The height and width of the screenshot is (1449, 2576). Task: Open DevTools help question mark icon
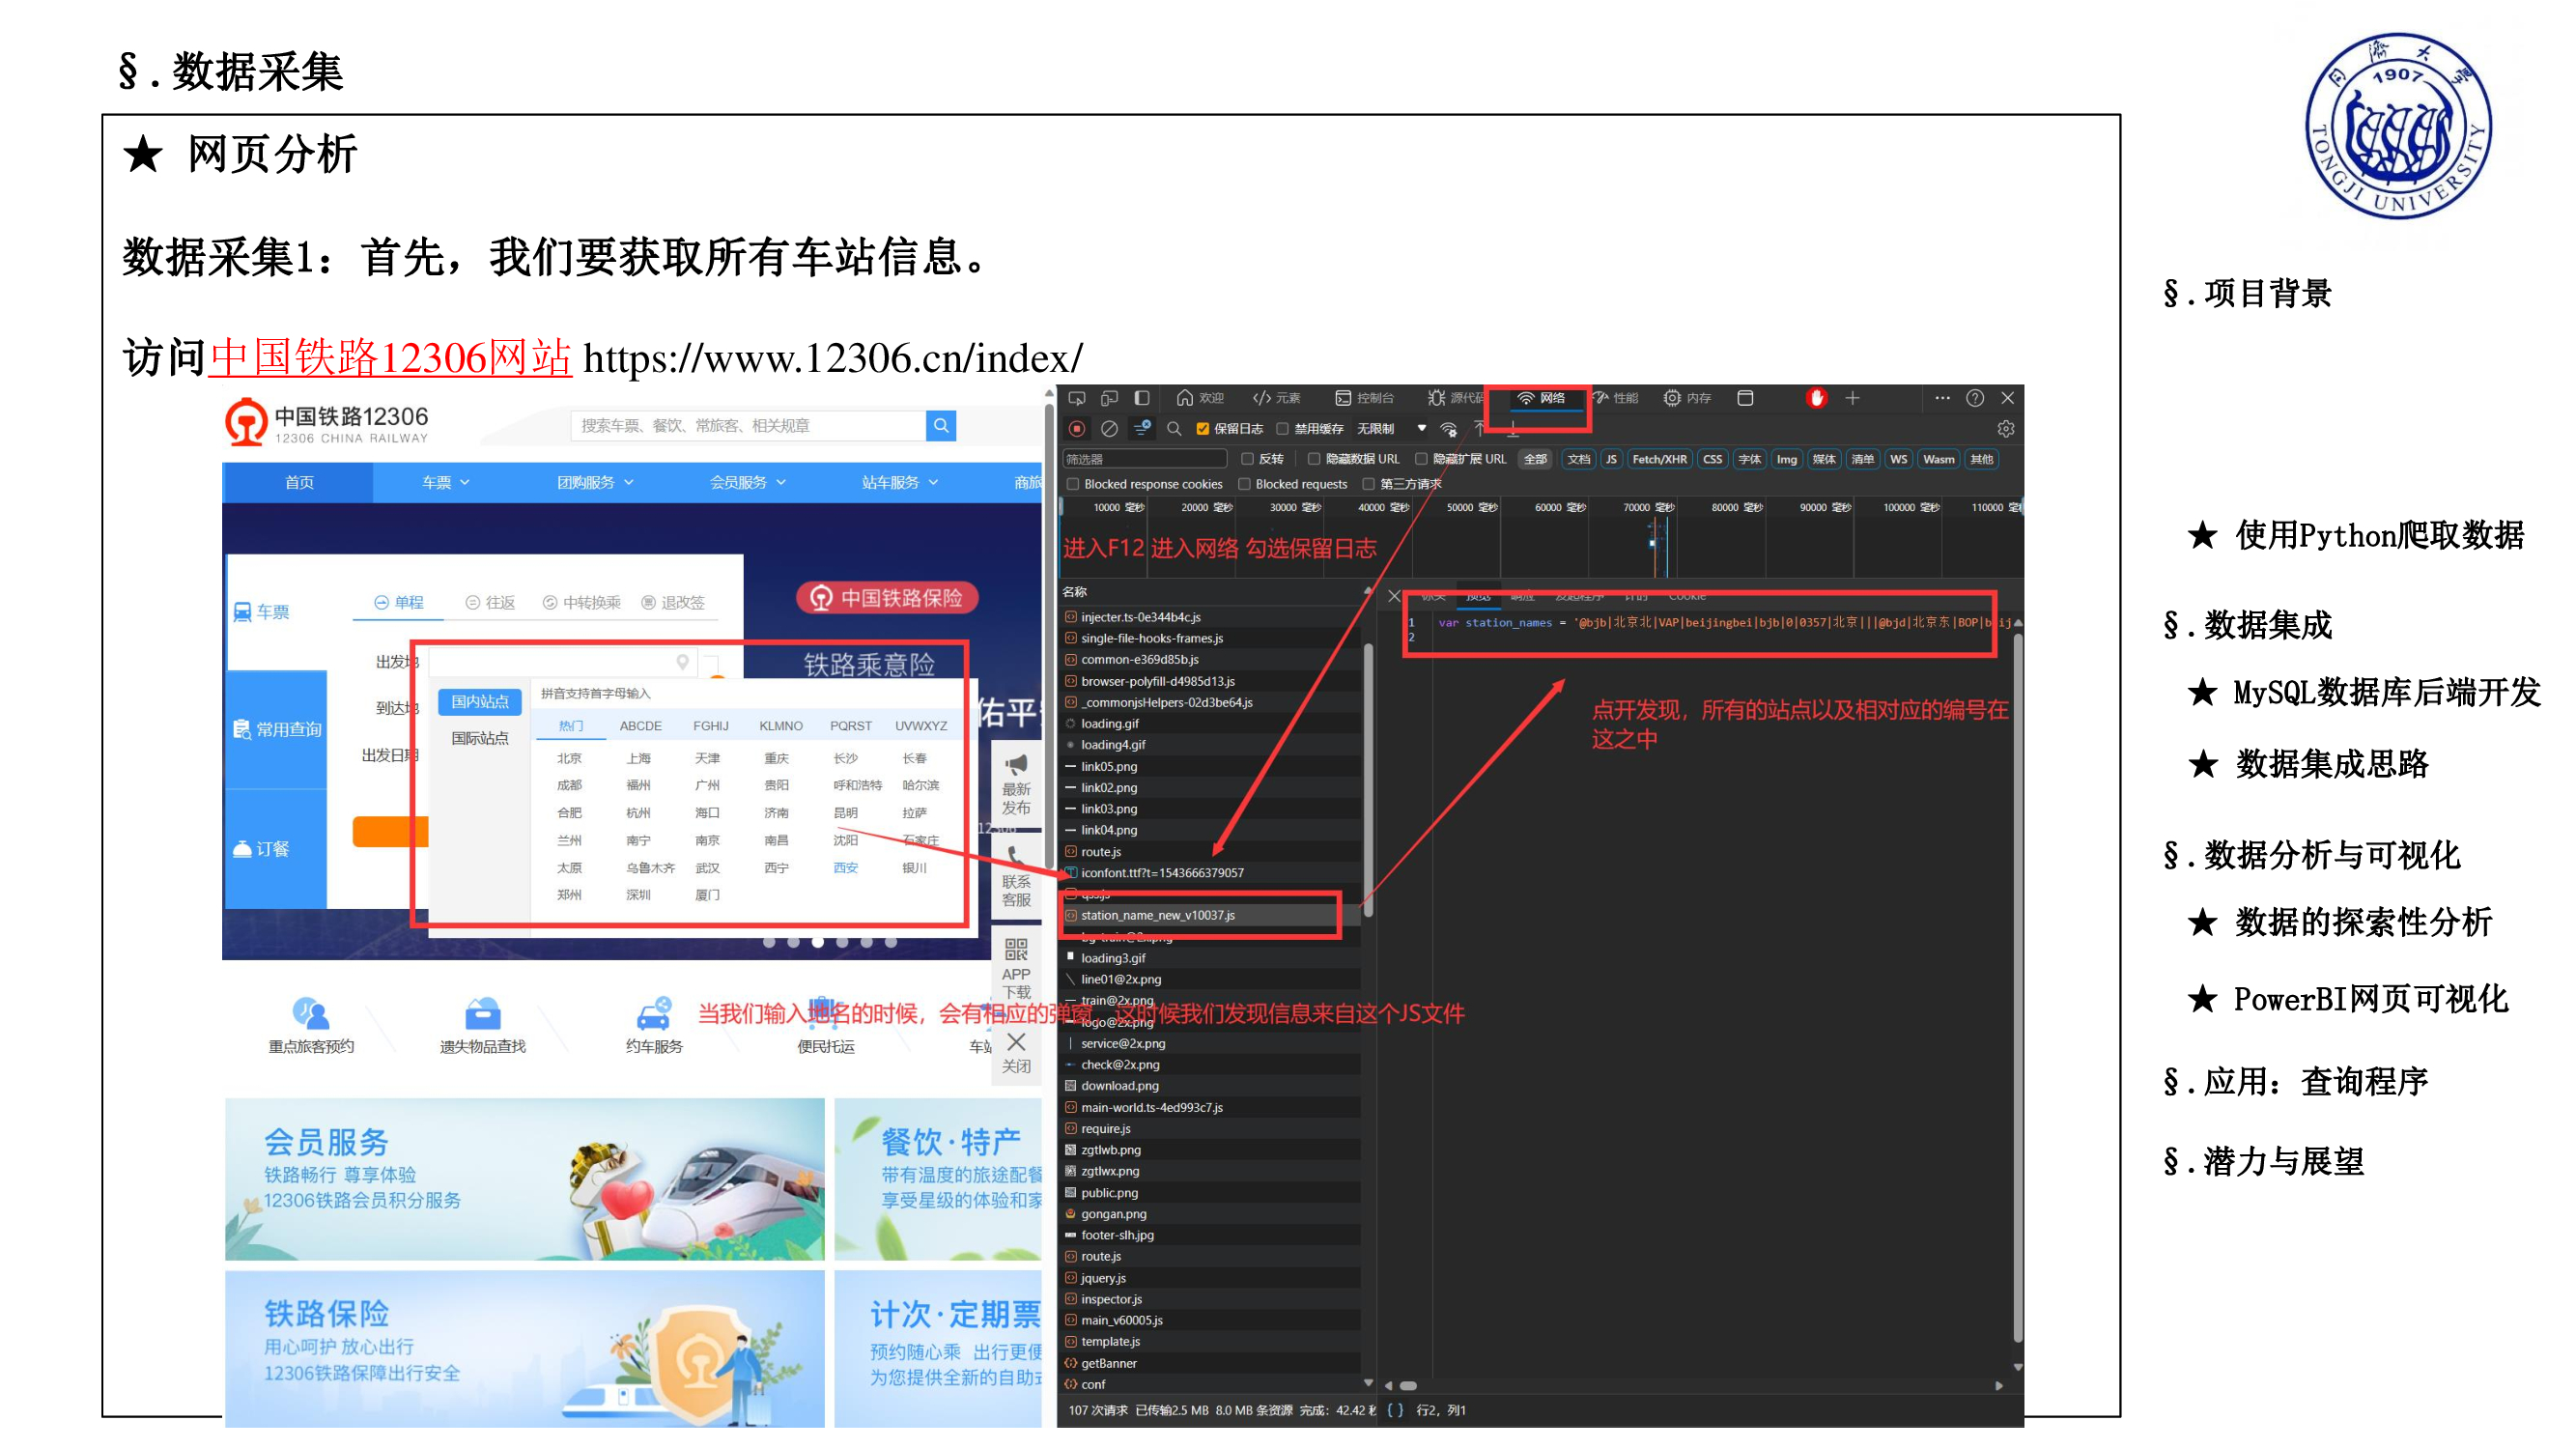point(1974,398)
